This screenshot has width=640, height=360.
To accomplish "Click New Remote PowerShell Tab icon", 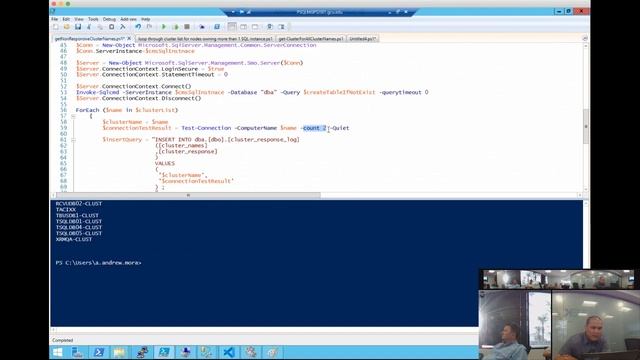I will click(202, 27).
